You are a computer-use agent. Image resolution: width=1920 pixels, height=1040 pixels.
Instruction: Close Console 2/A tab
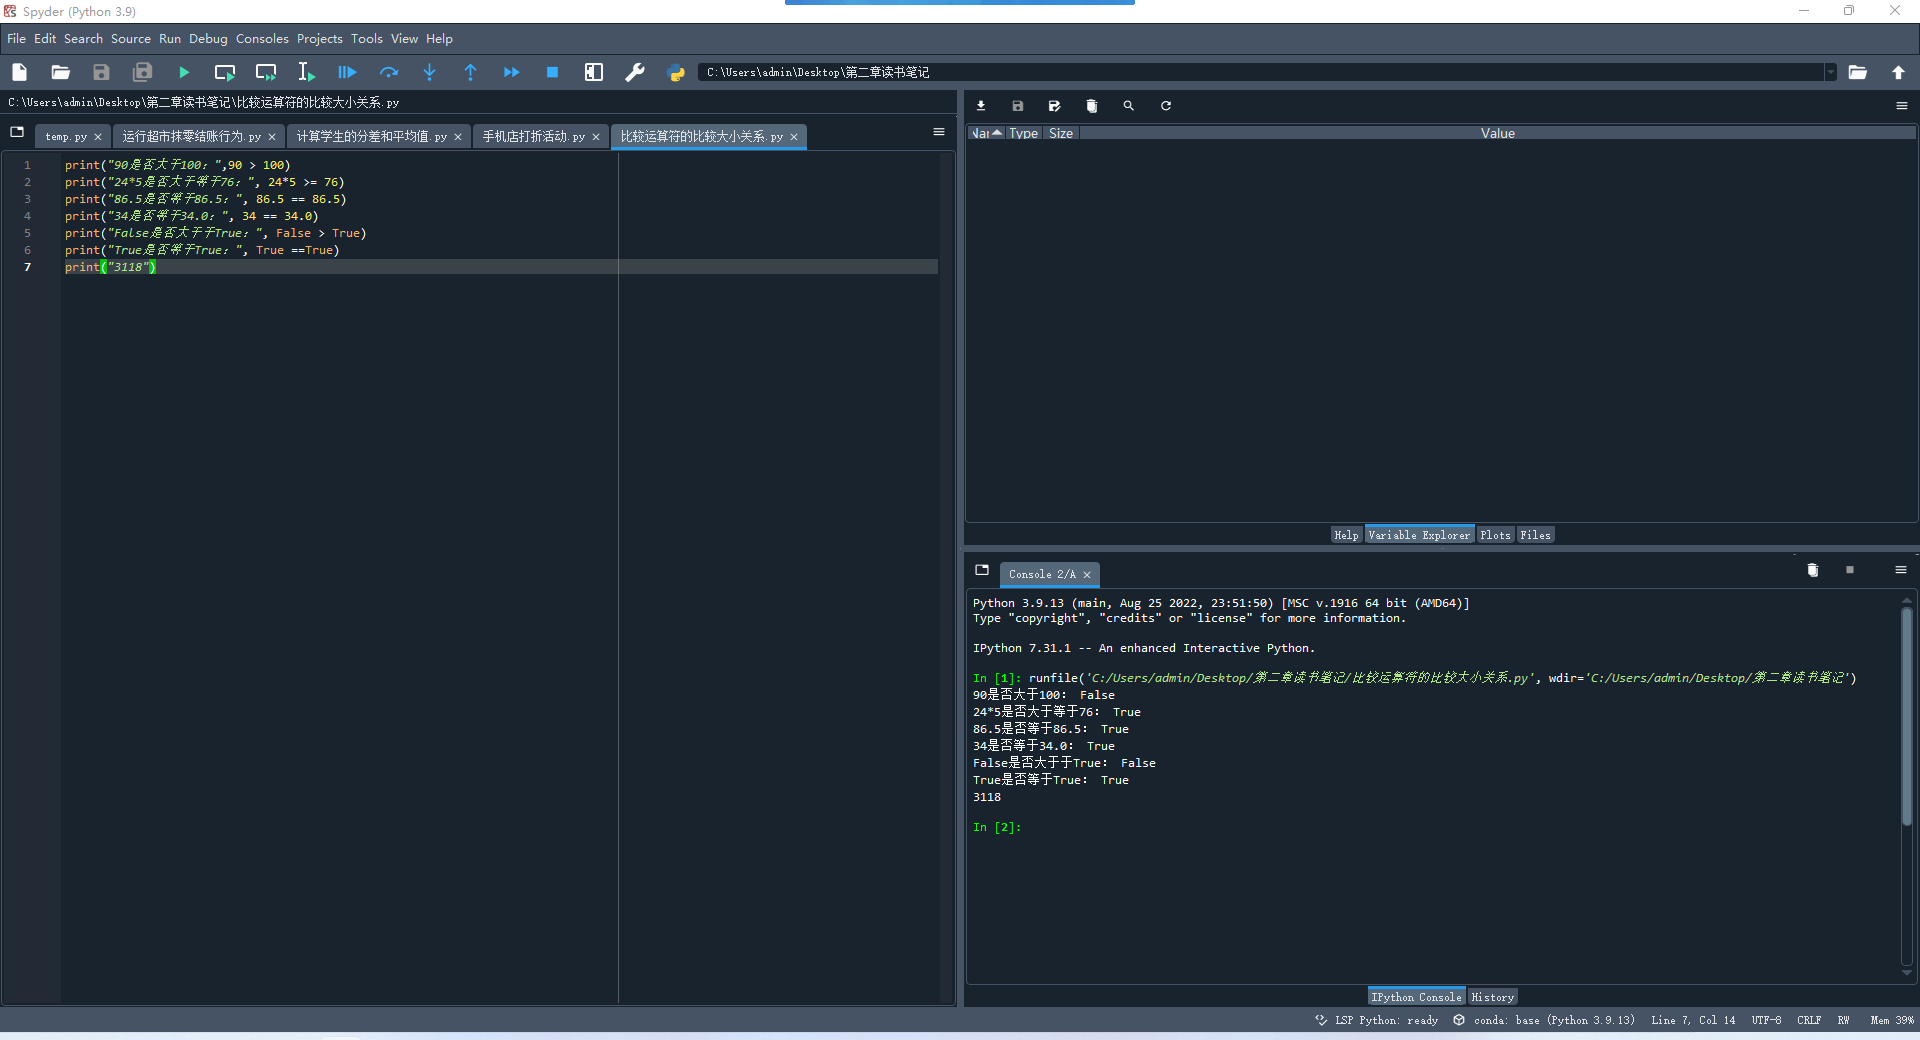point(1087,575)
